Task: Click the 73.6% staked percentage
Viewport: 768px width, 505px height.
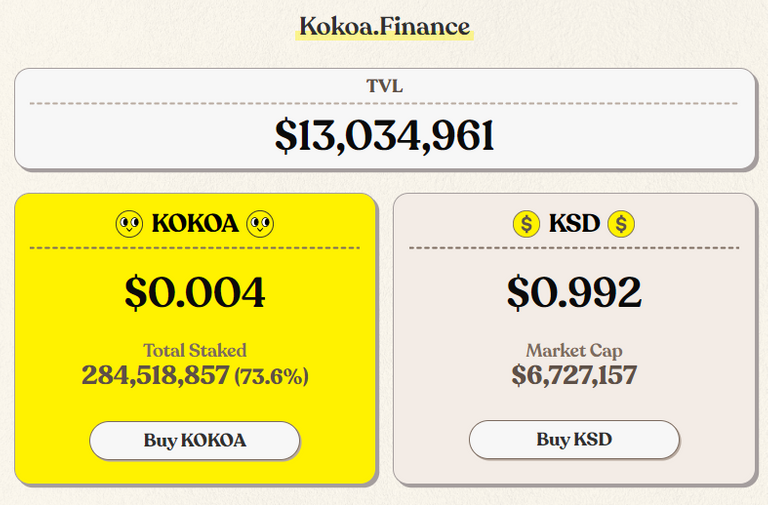Action: (x=271, y=376)
